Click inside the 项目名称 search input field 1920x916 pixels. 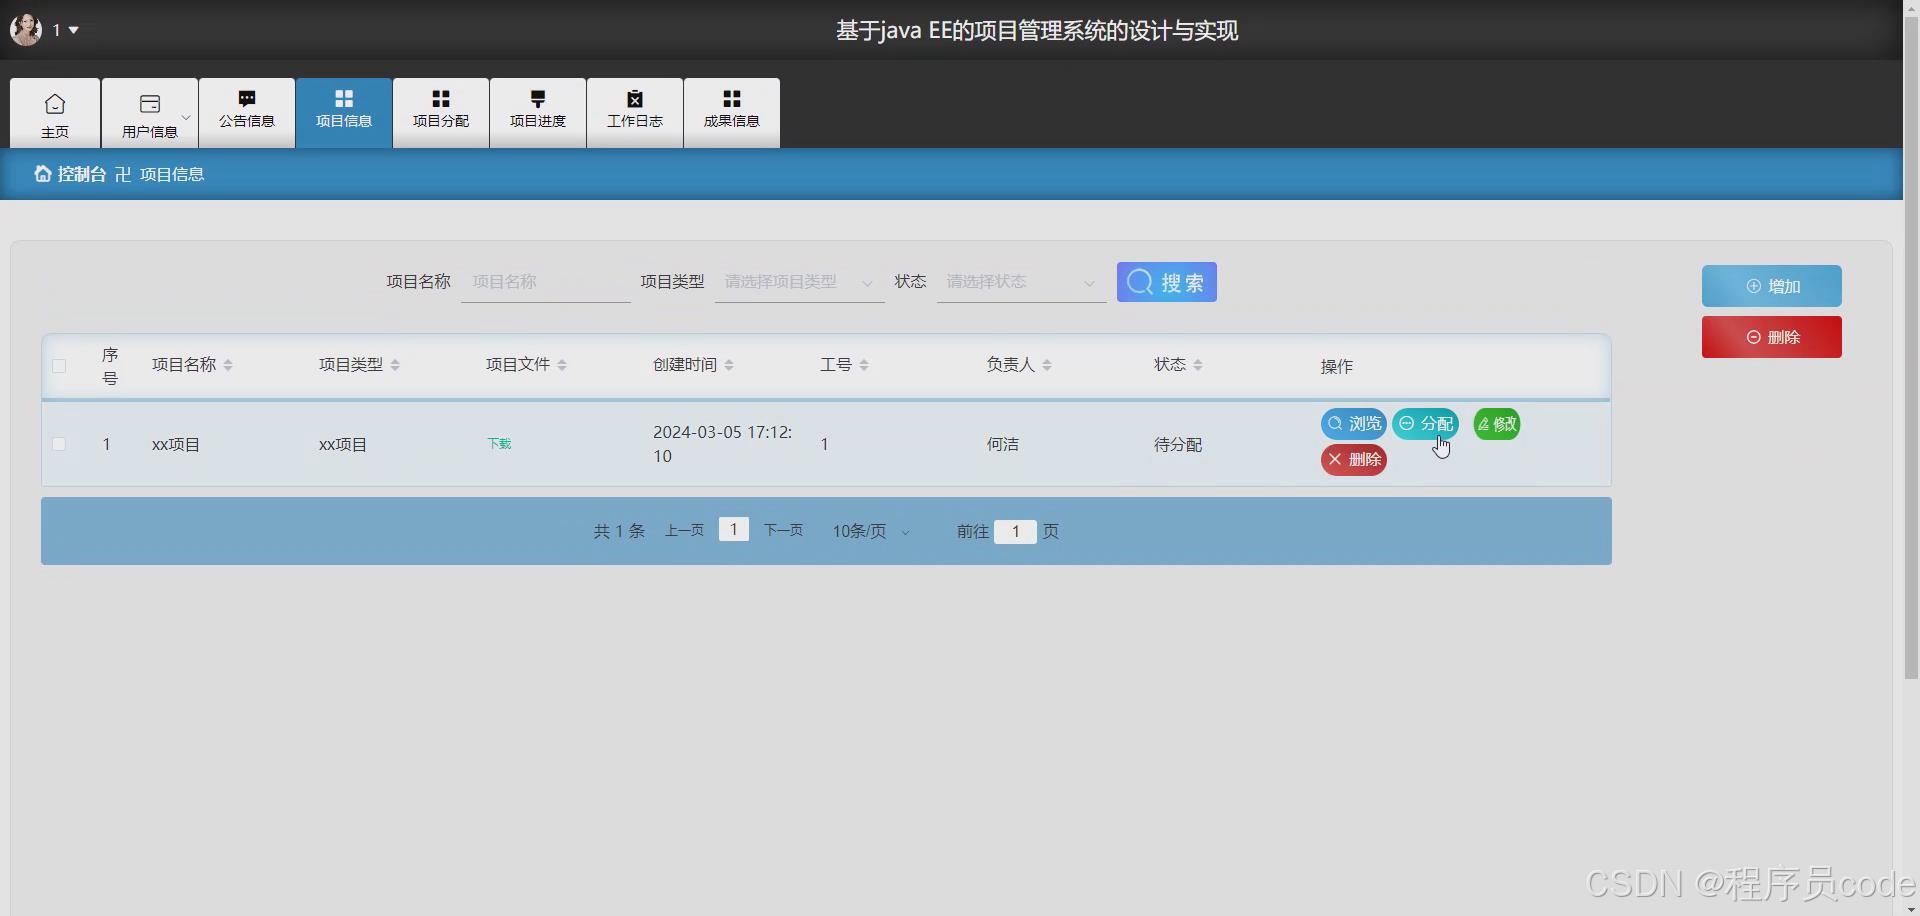coord(545,281)
